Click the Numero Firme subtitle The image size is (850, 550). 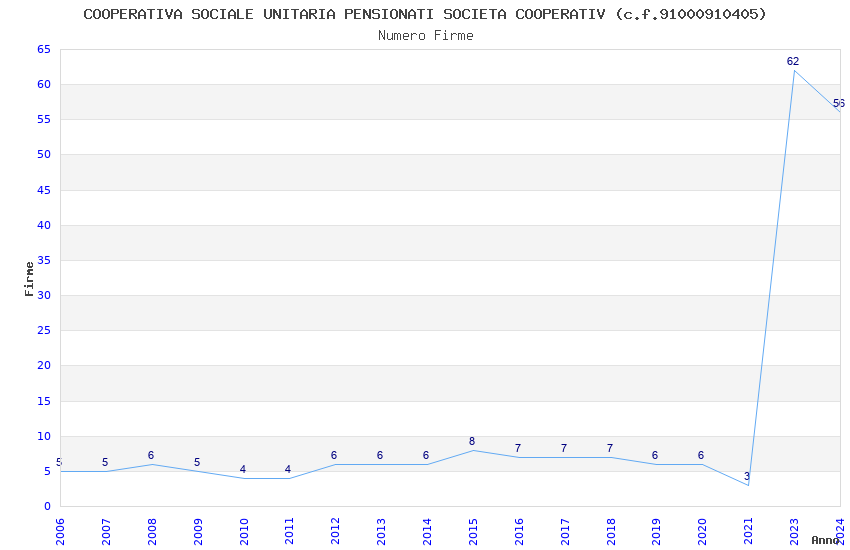click(425, 36)
